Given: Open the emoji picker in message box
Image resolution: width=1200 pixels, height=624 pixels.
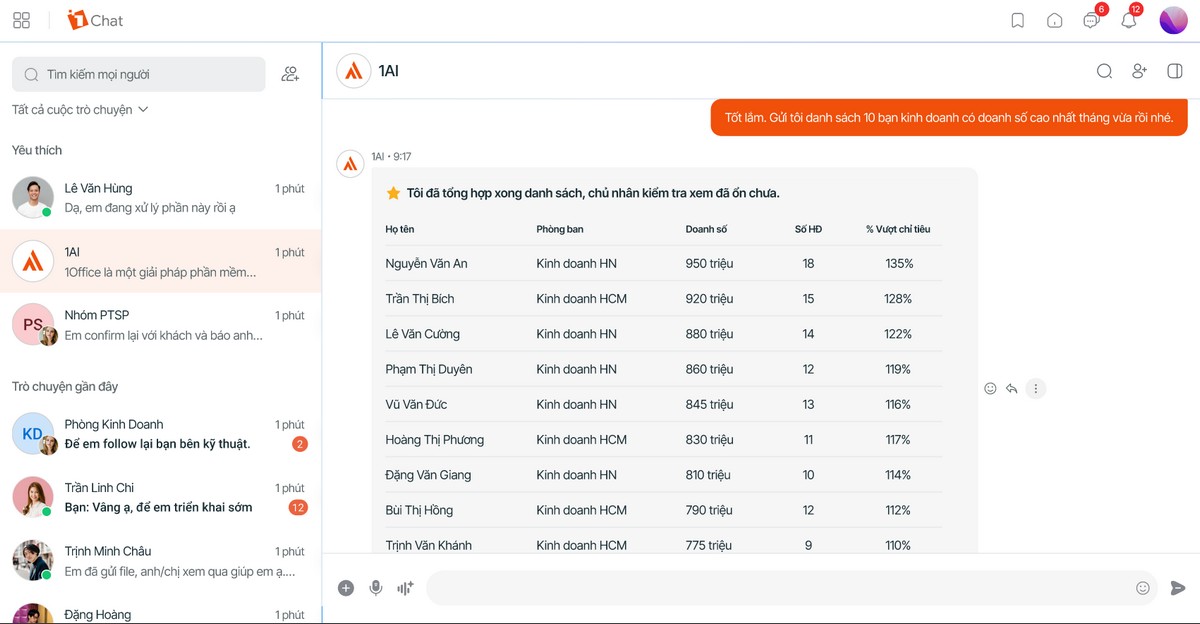Looking at the screenshot, I should tap(1143, 588).
